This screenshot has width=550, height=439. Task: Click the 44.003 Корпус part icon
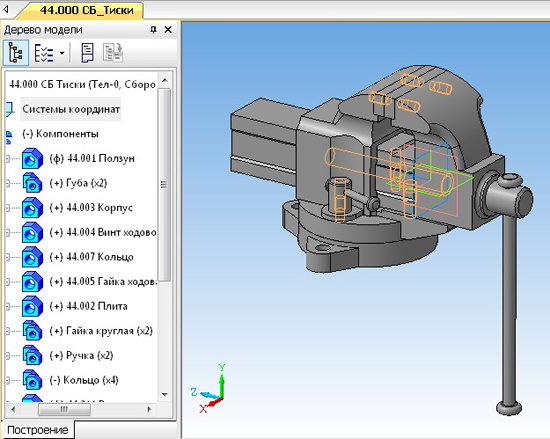point(32,208)
